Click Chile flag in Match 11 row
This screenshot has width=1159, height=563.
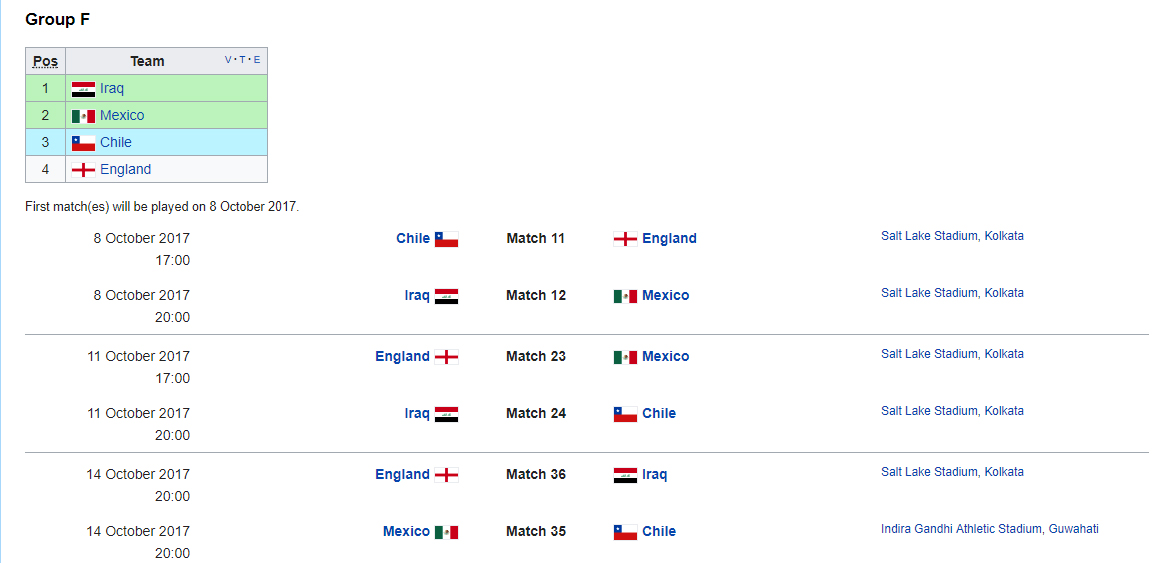(446, 239)
